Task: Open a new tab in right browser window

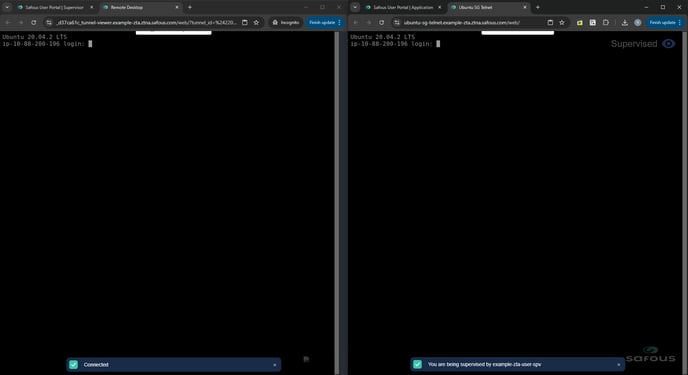Action: 538,7
